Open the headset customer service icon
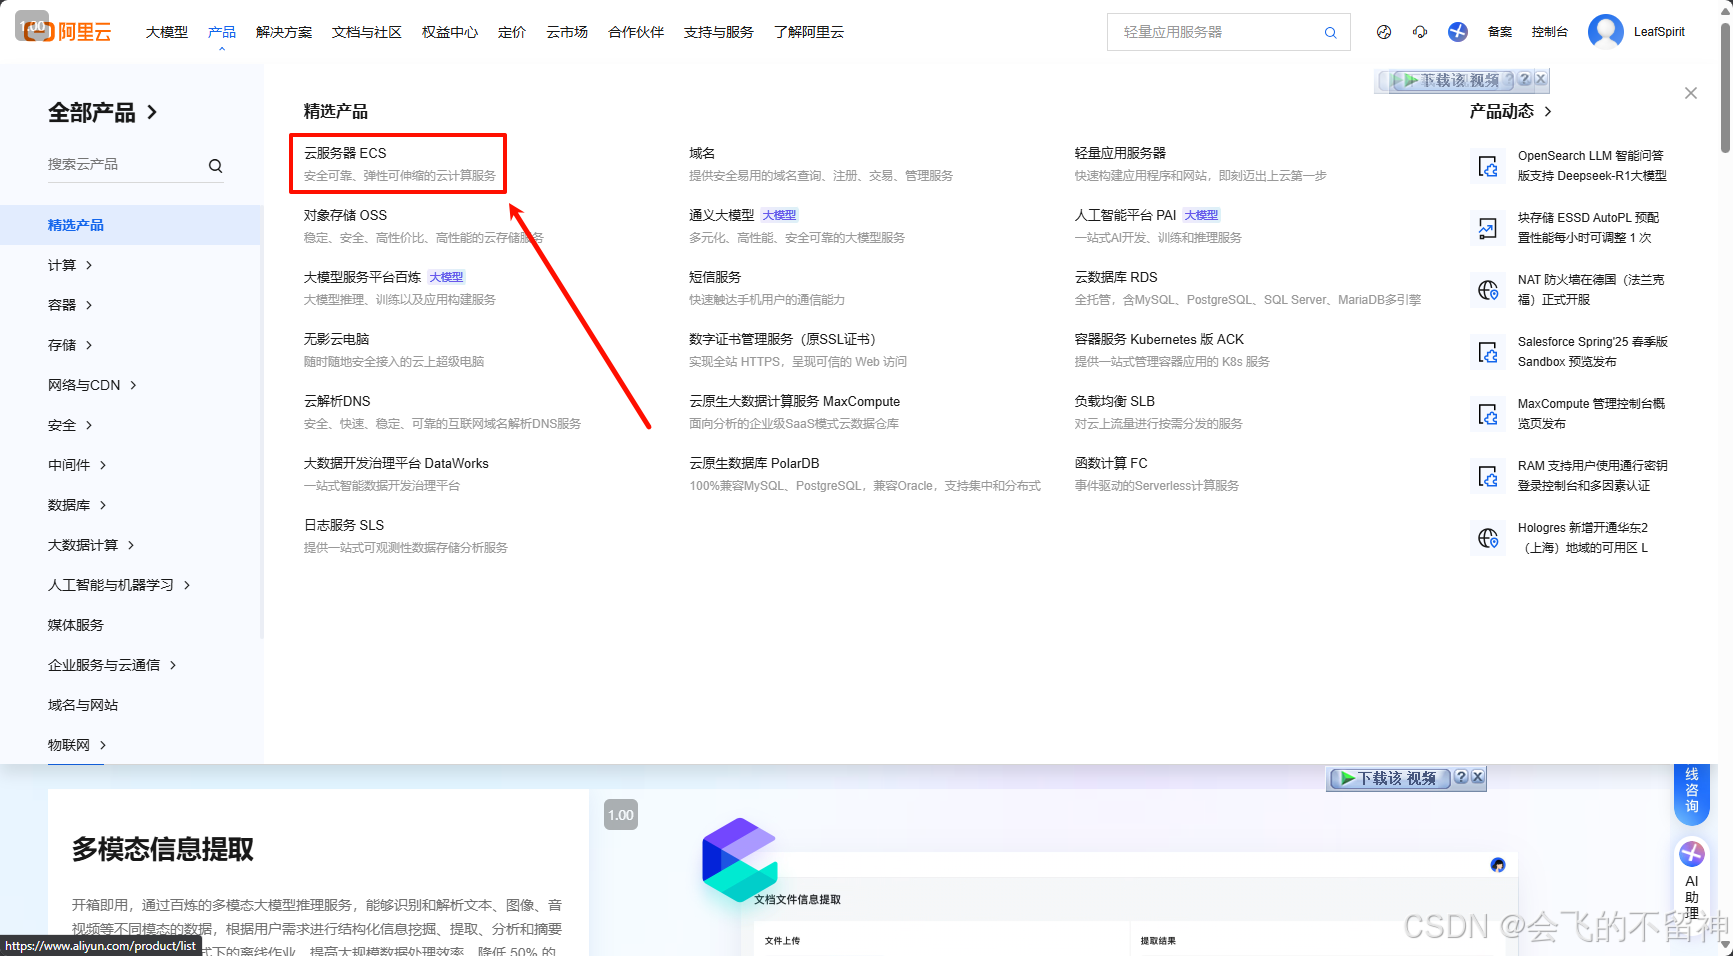The image size is (1733, 956). pos(1420,32)
